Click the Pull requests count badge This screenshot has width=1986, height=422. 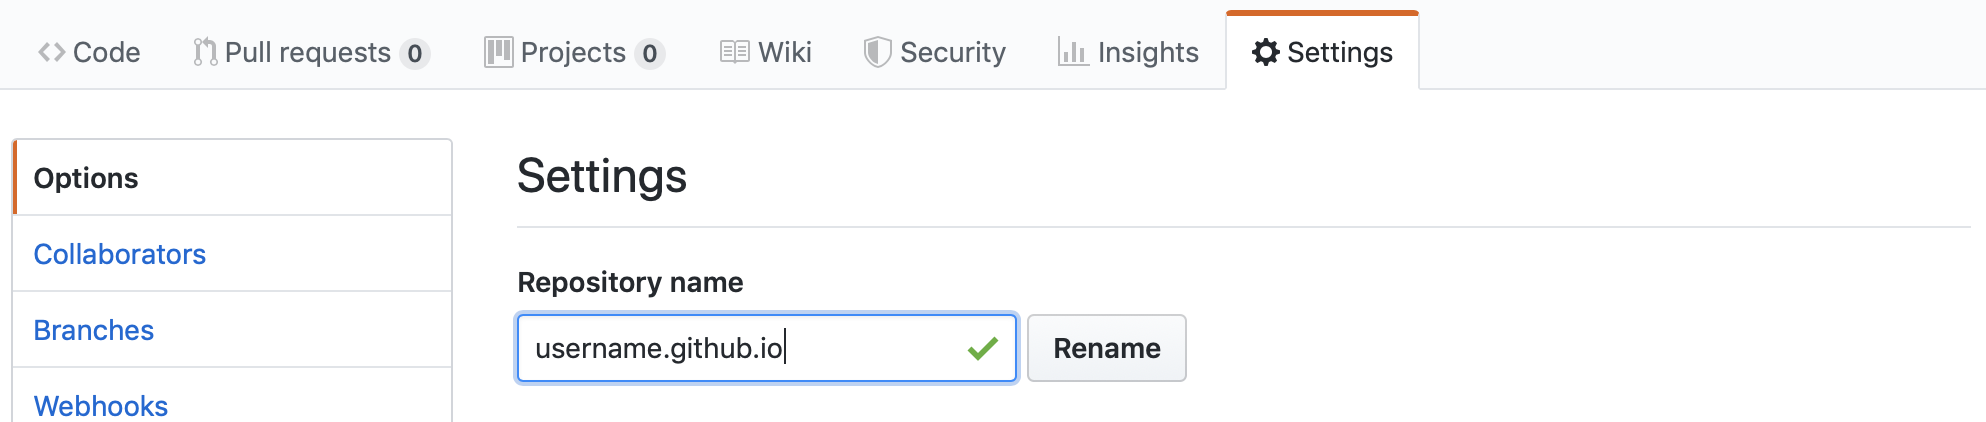[x=415, y=53]
